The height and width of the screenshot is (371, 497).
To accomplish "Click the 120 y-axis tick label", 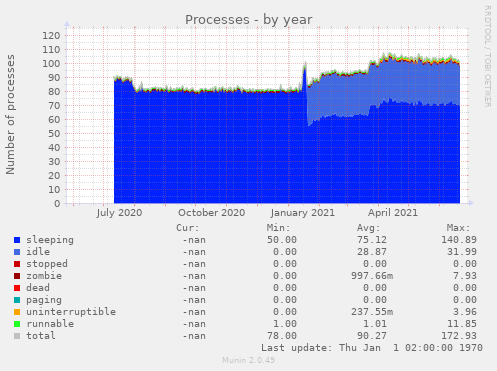I will [51, 36].
